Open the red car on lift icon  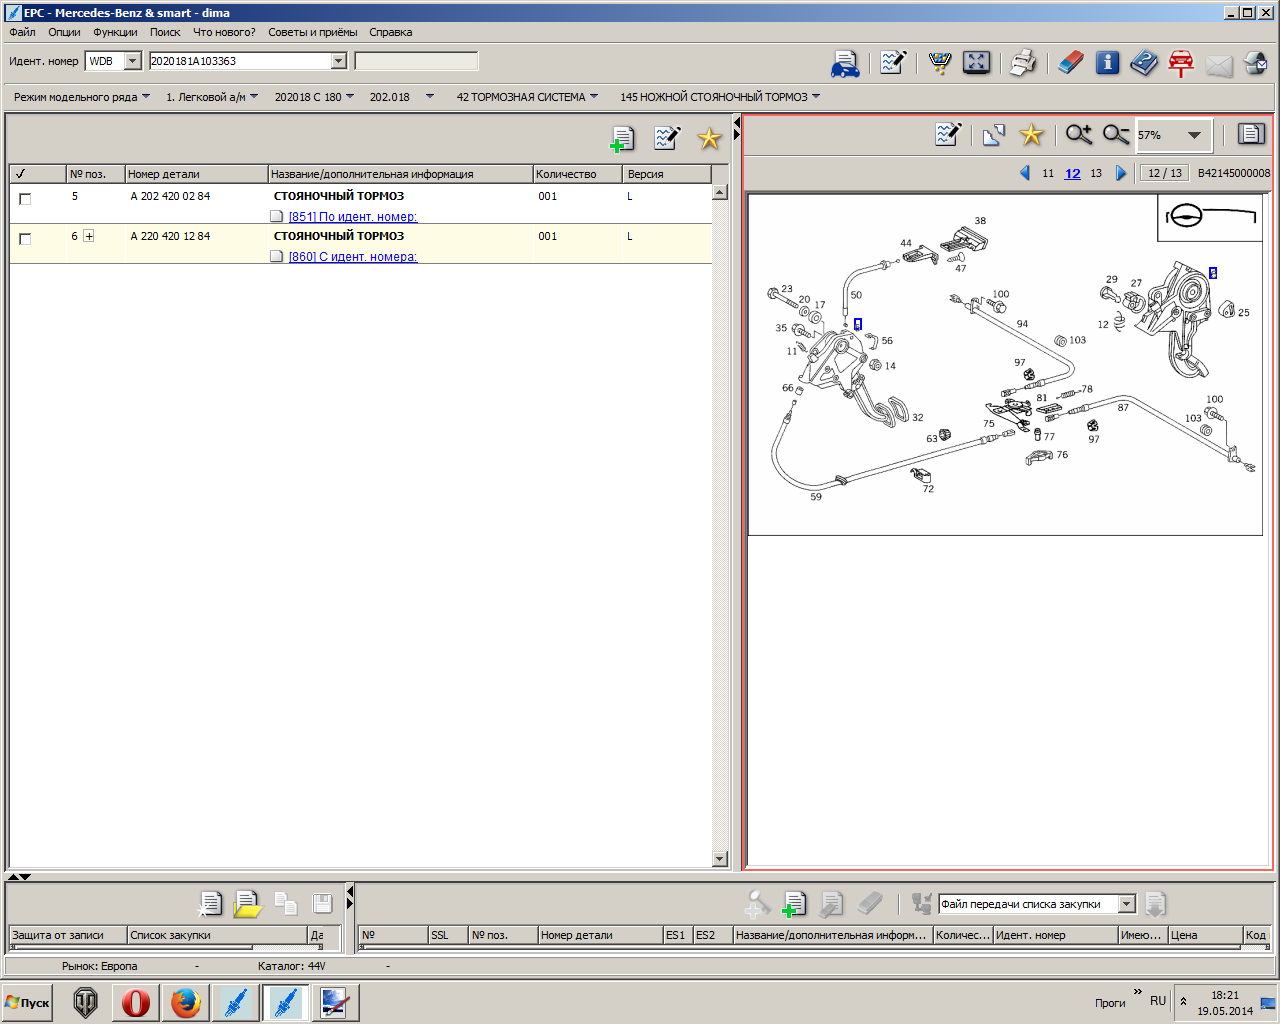(x=1181, y=63)
